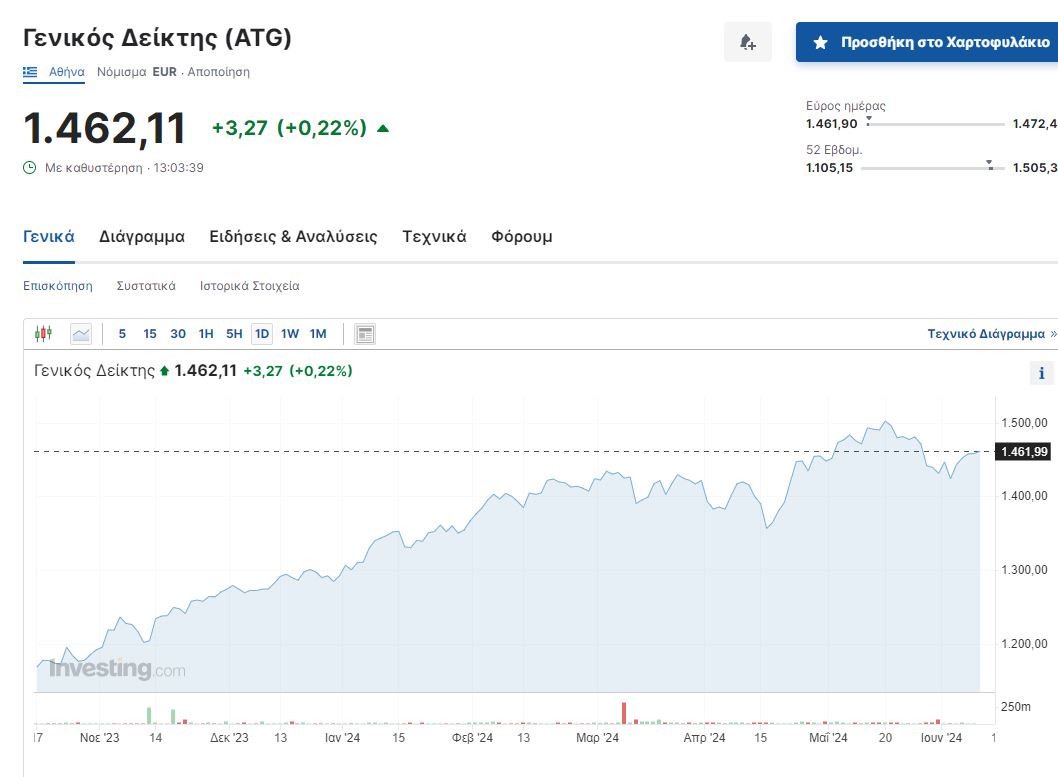Choose the 1M chart interval
The image size is (1058, 777).
click(318, 334)
